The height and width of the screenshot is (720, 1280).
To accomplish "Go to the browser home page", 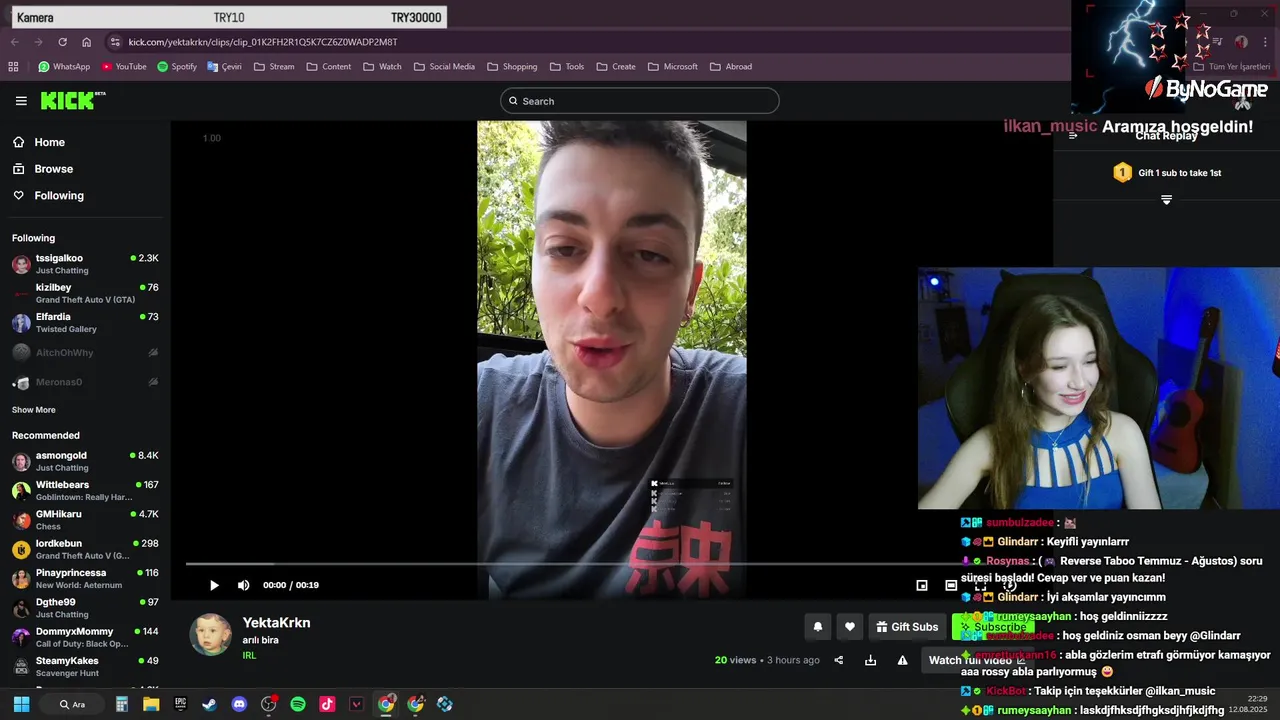I will 86,42.
